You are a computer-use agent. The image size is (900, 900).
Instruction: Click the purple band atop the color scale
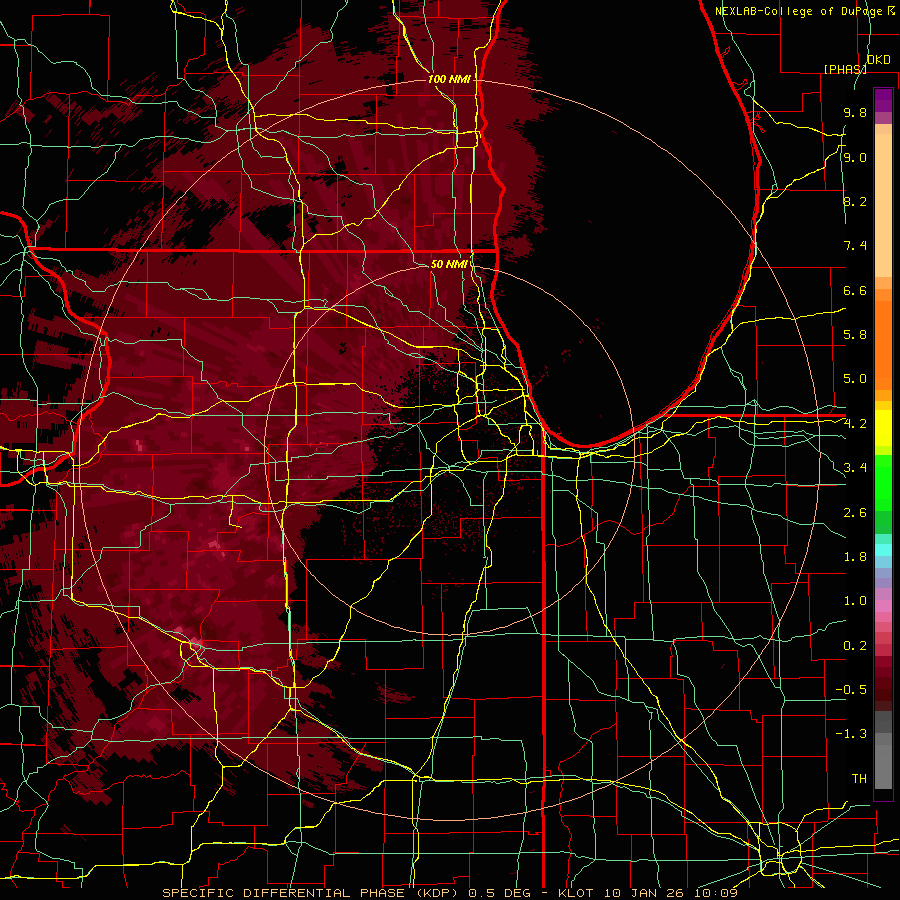[x=883, y=100]
